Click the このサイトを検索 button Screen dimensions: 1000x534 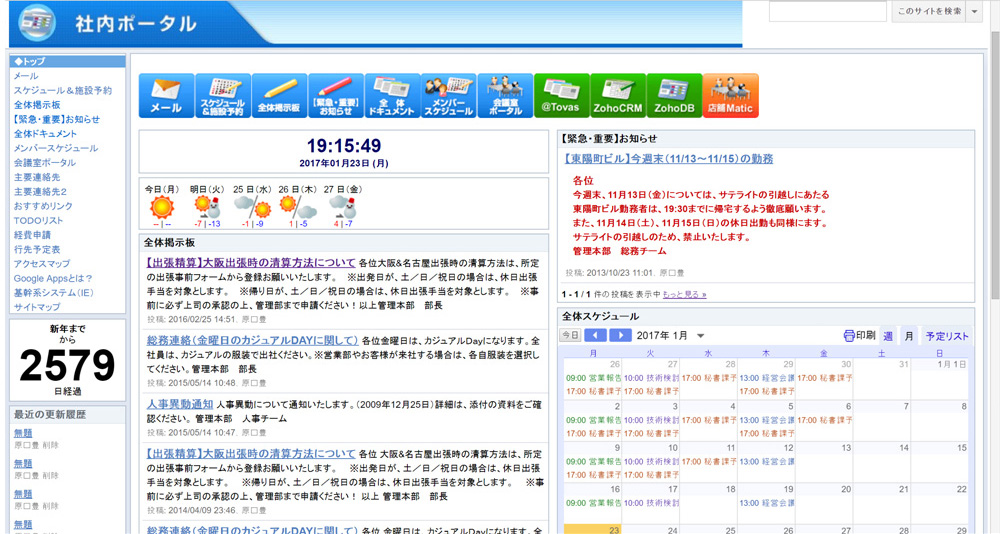tap(929, 11)
